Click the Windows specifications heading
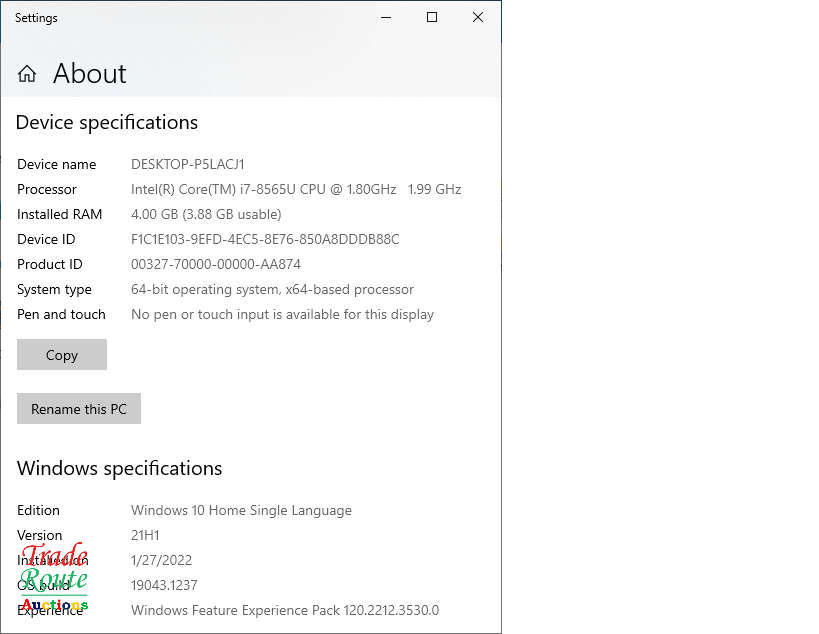 pos(119,468)
